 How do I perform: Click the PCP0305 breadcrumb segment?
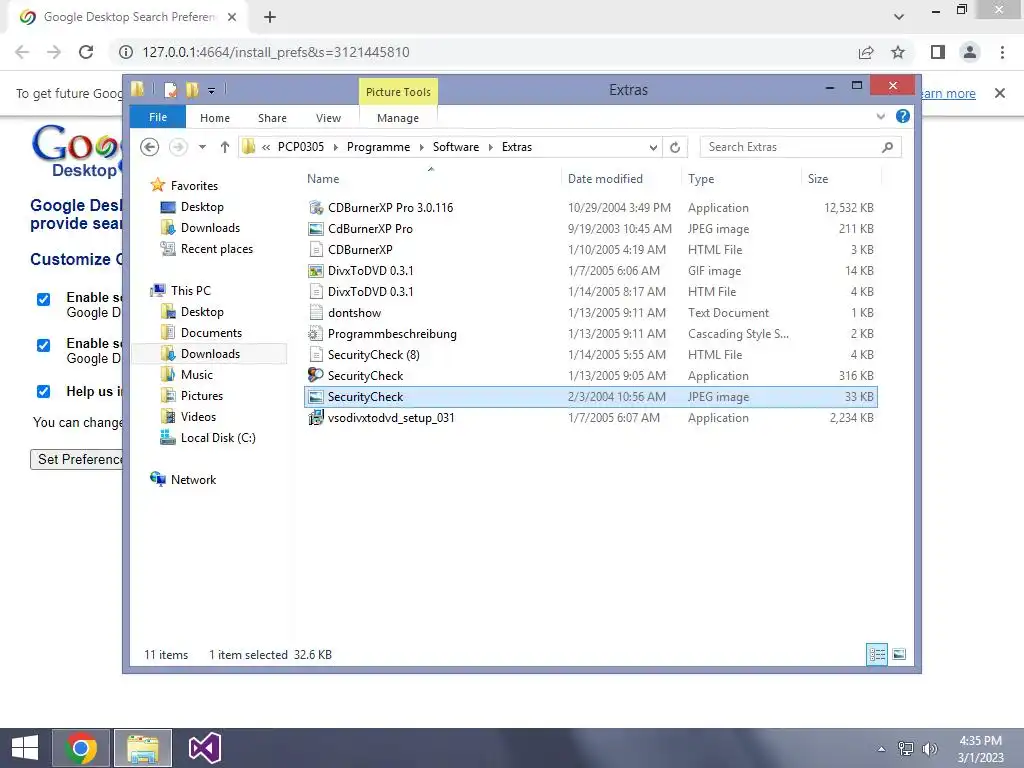(300, 147)
